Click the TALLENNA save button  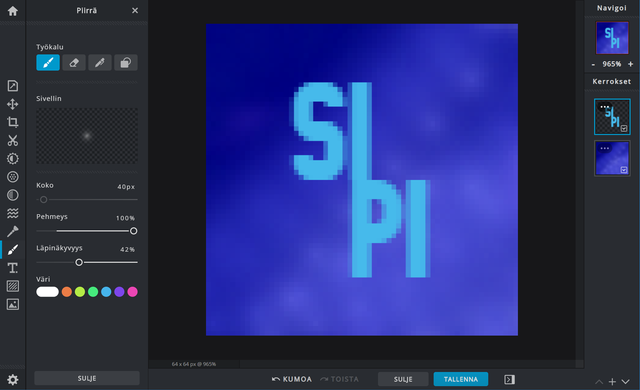[x=461, y=379]
